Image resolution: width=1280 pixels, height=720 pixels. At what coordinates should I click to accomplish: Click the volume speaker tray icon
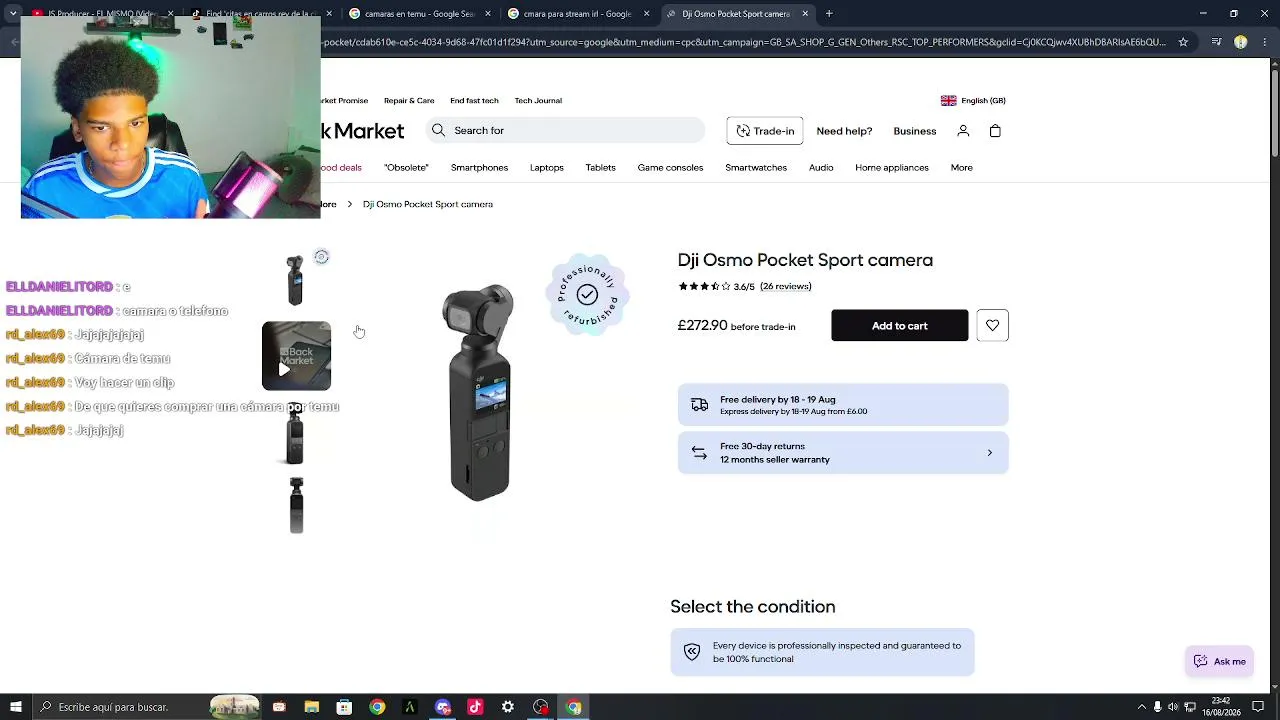coord(1173,707)
